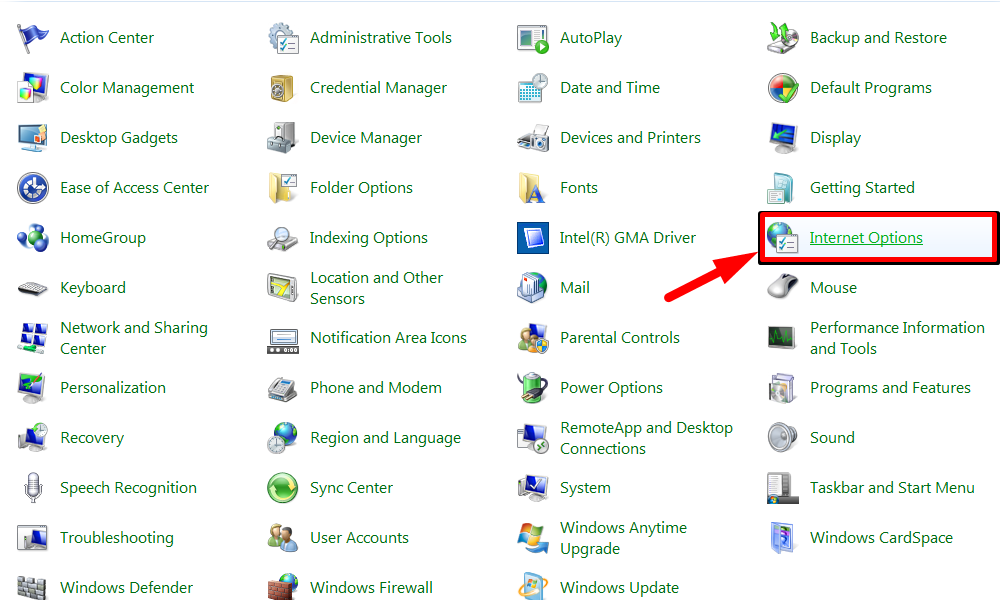Open Programs and Features
The width and height of the screenshot is (1000, 600).
(x=890, y=388)
